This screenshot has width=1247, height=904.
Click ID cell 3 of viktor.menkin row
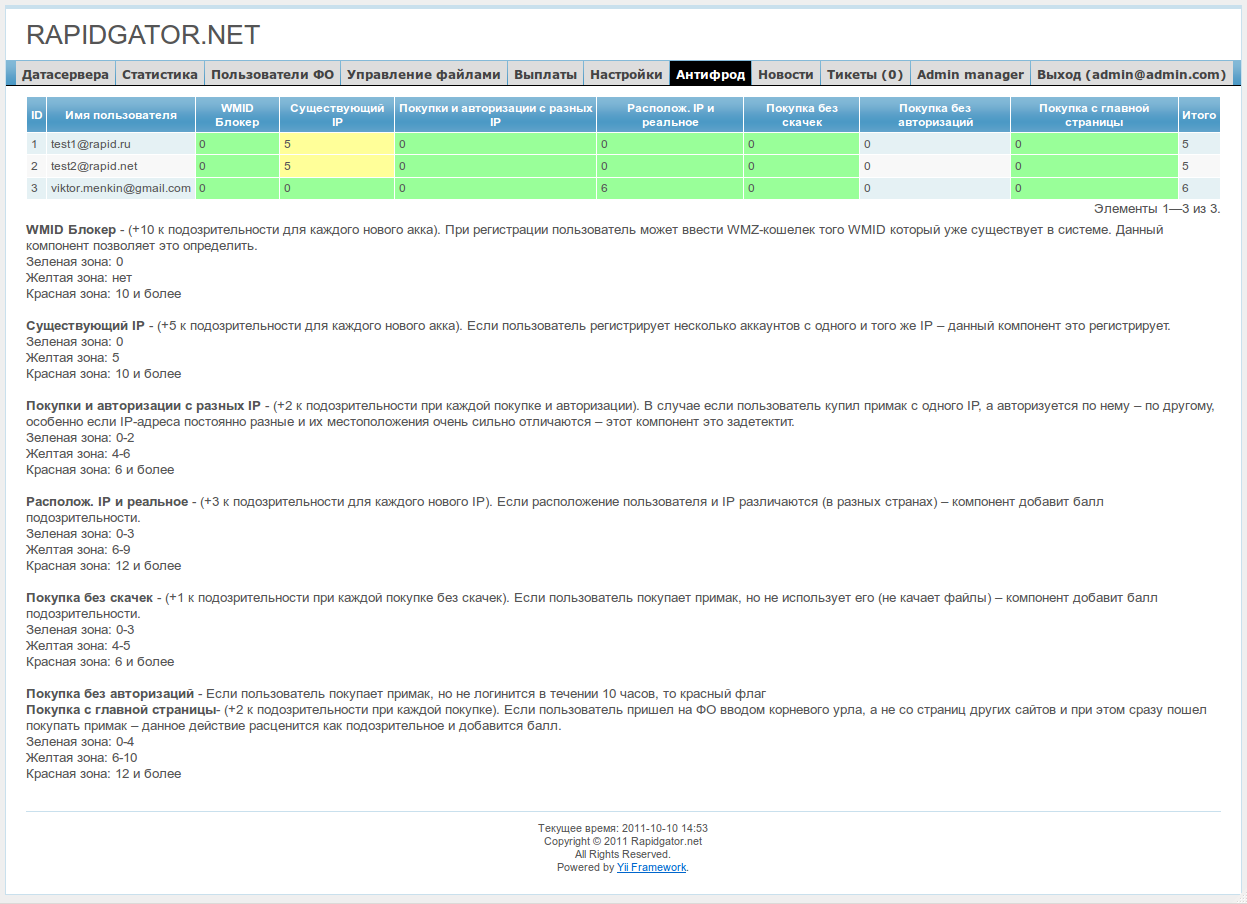click(x=36, y=188)
